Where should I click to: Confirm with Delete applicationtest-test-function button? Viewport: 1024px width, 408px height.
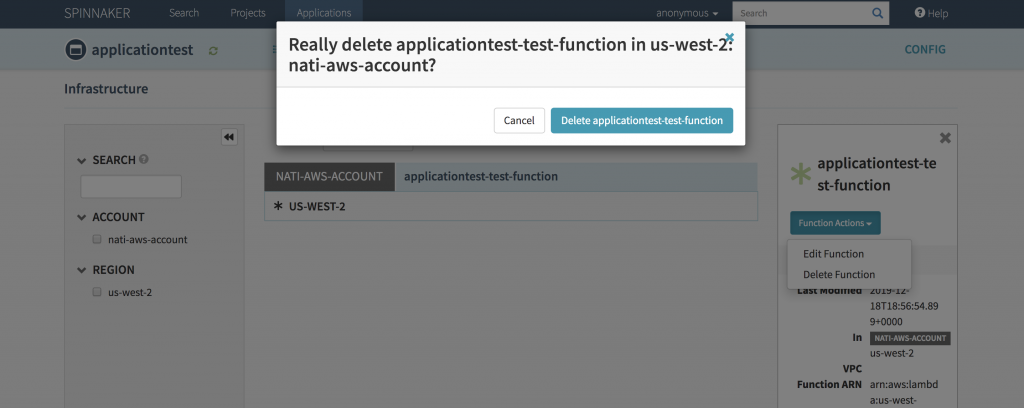tap(642, 121)
